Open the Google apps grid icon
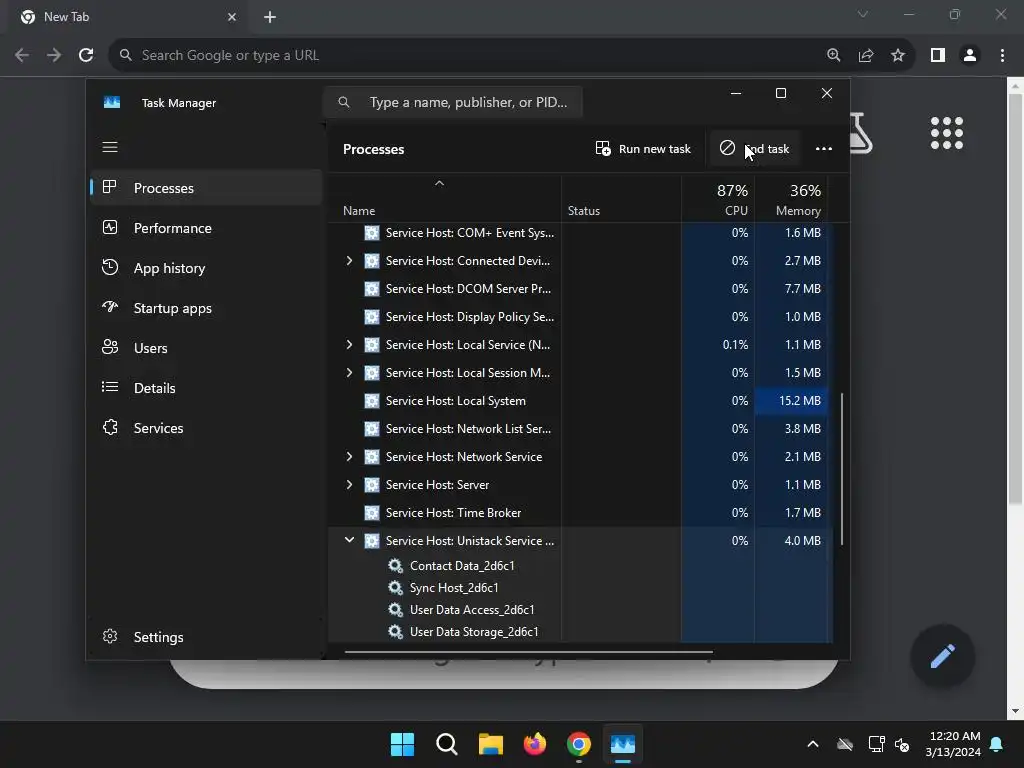Image resolution: width=1024 pixels, height=768 pixels. click(946, 133)
